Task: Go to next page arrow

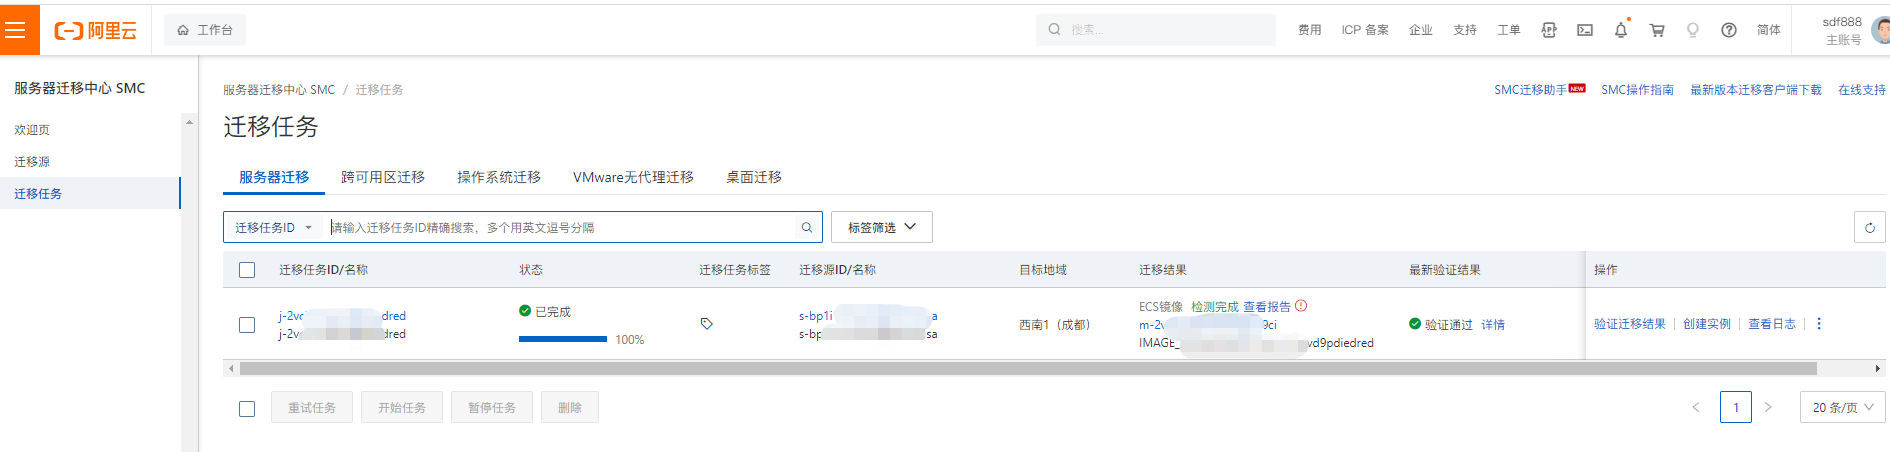Action: [1768, 407]
